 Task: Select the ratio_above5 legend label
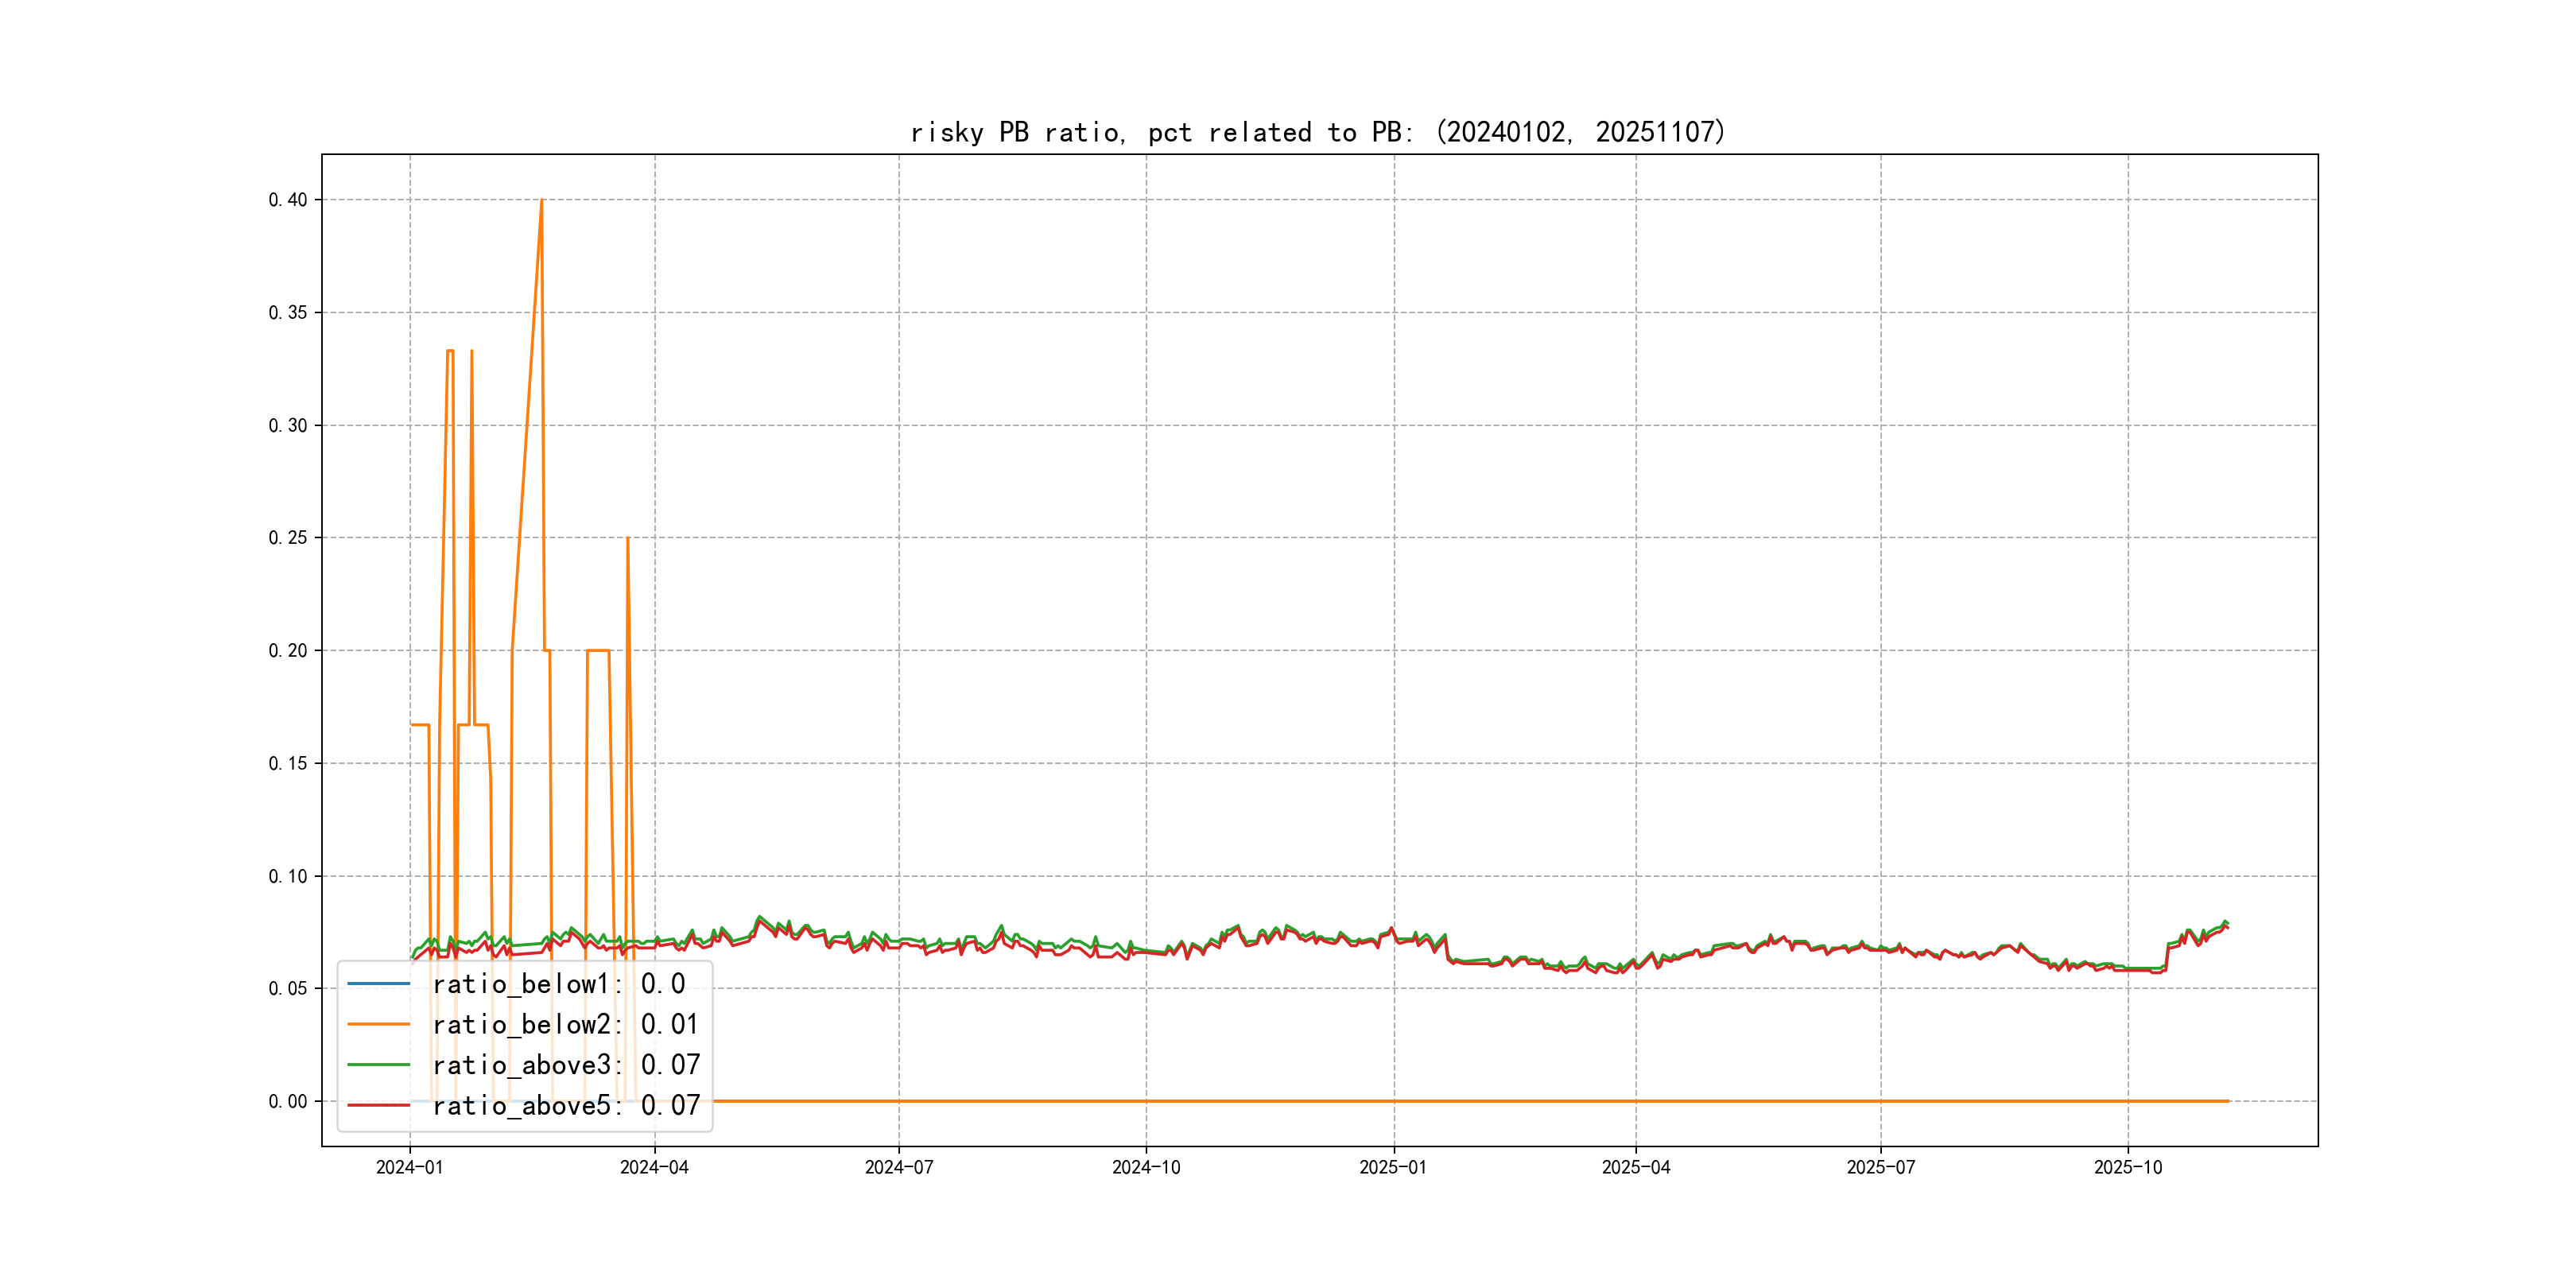point(566,1105)
